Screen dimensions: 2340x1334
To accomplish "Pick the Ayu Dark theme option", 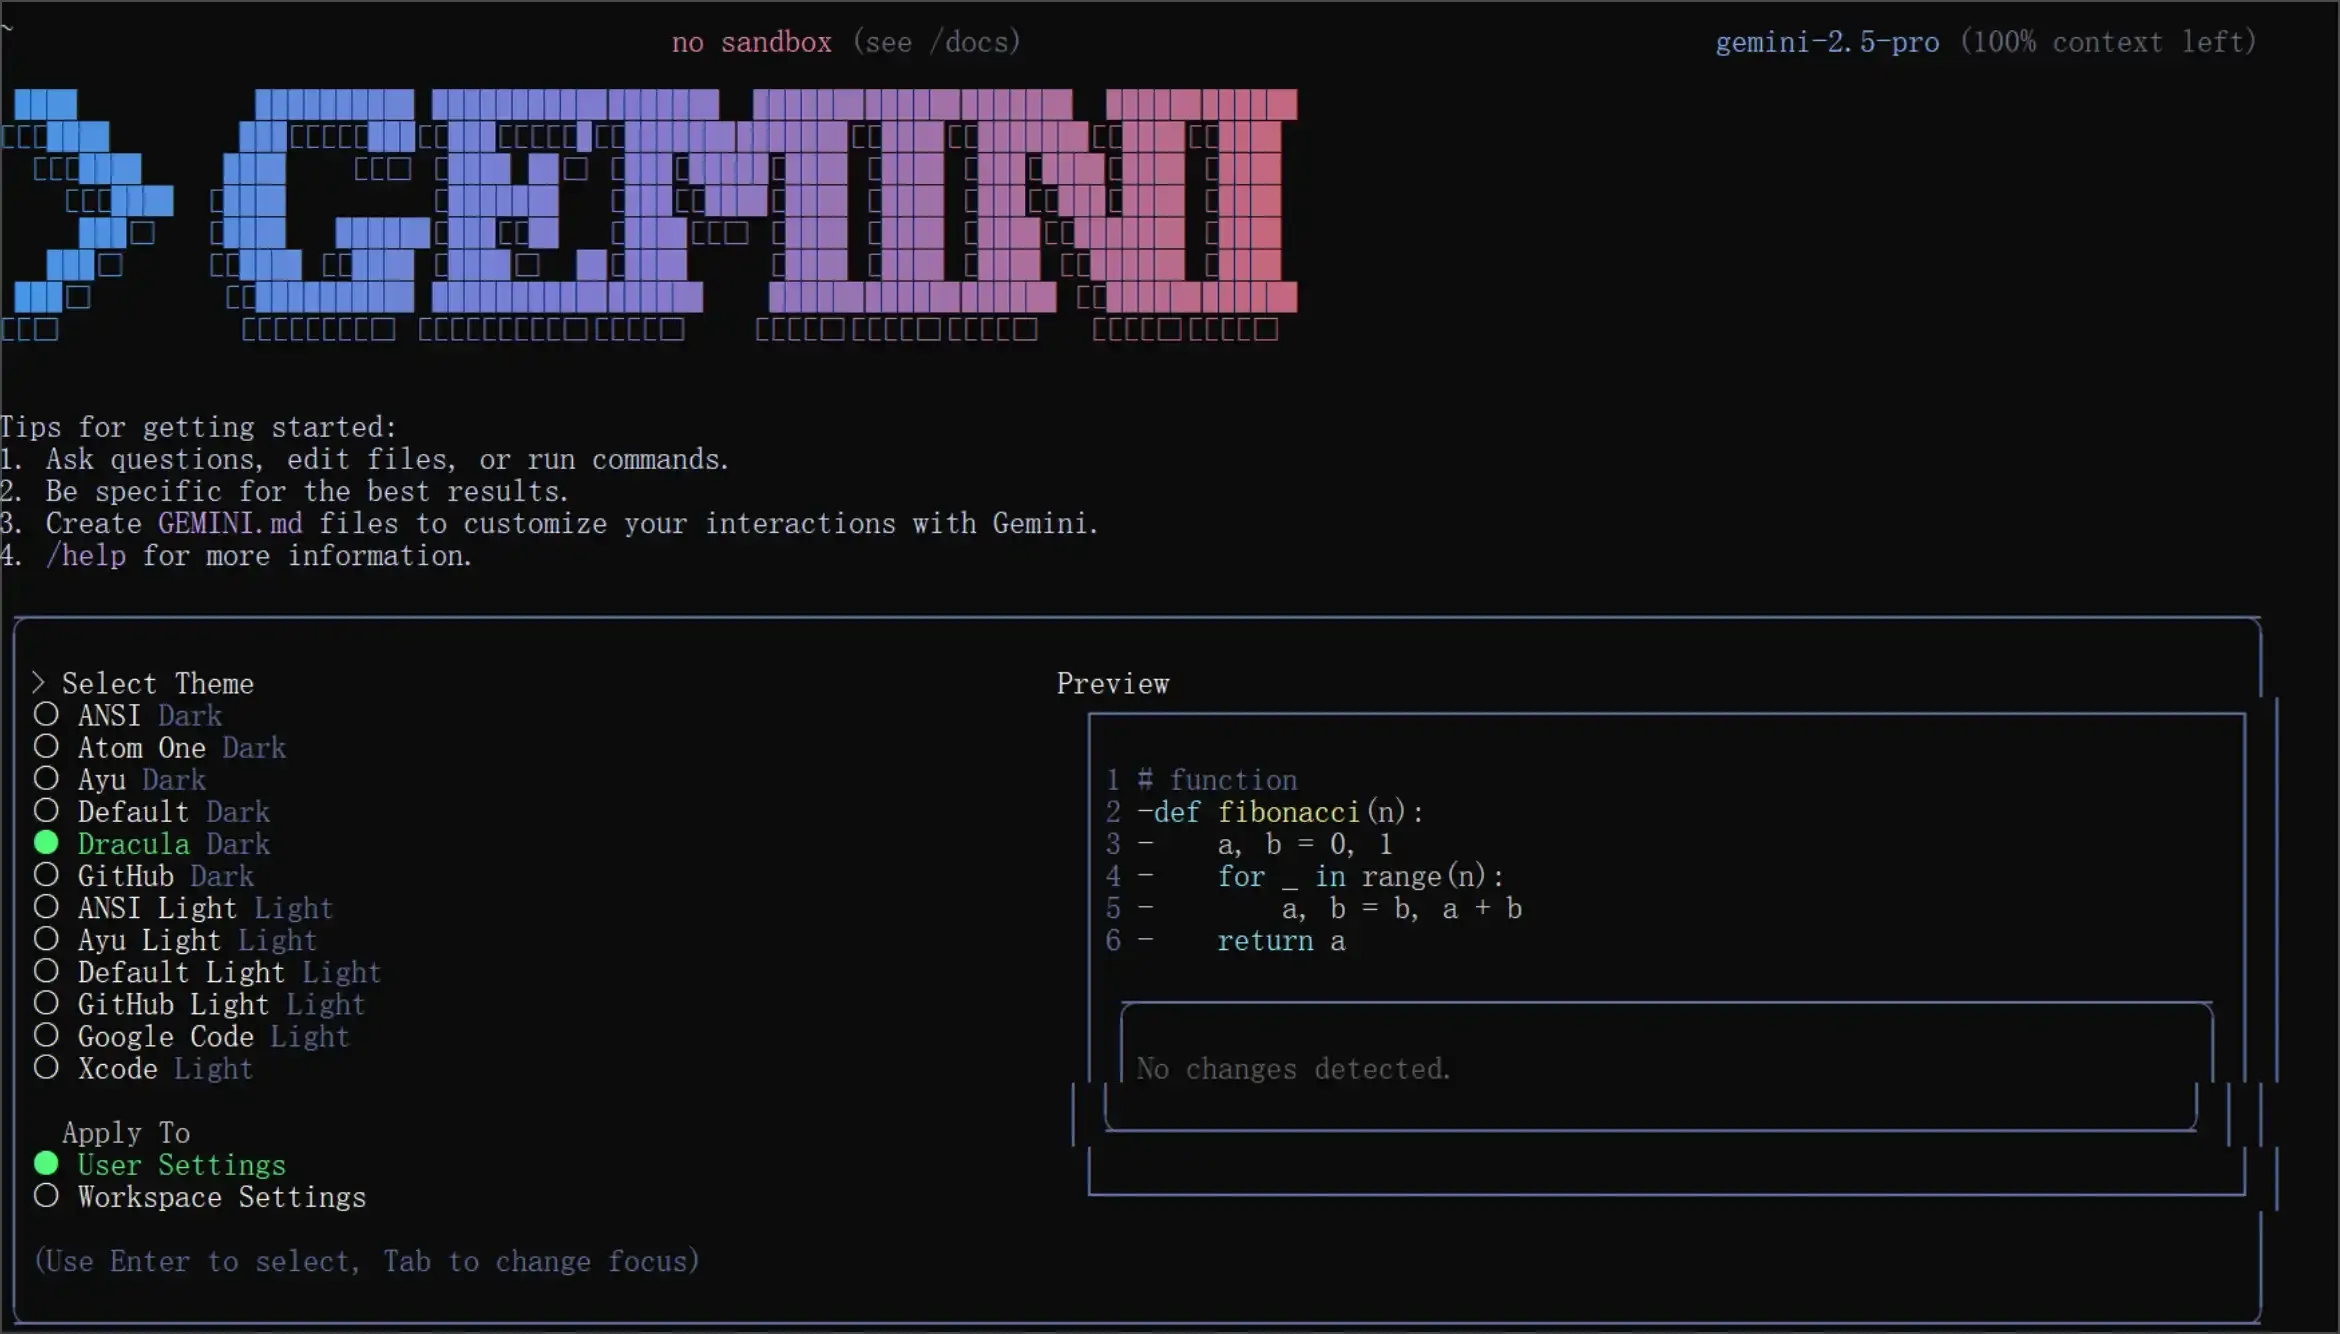I will [46, 779].
